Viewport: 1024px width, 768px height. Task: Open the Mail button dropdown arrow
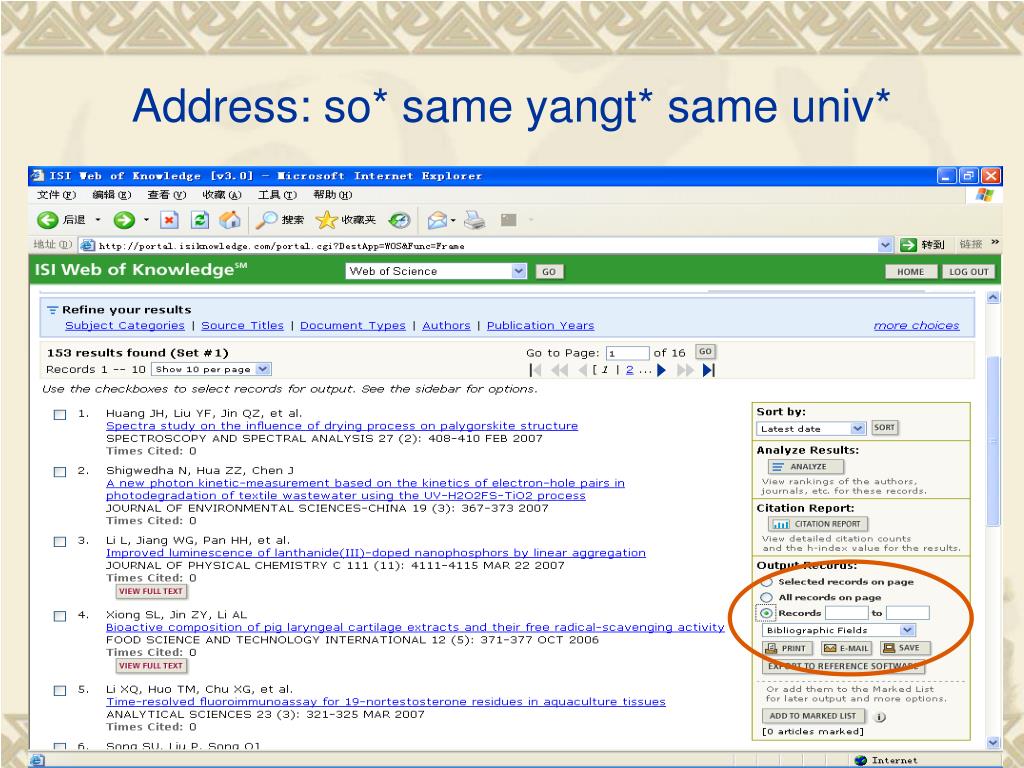coord(453,221)
